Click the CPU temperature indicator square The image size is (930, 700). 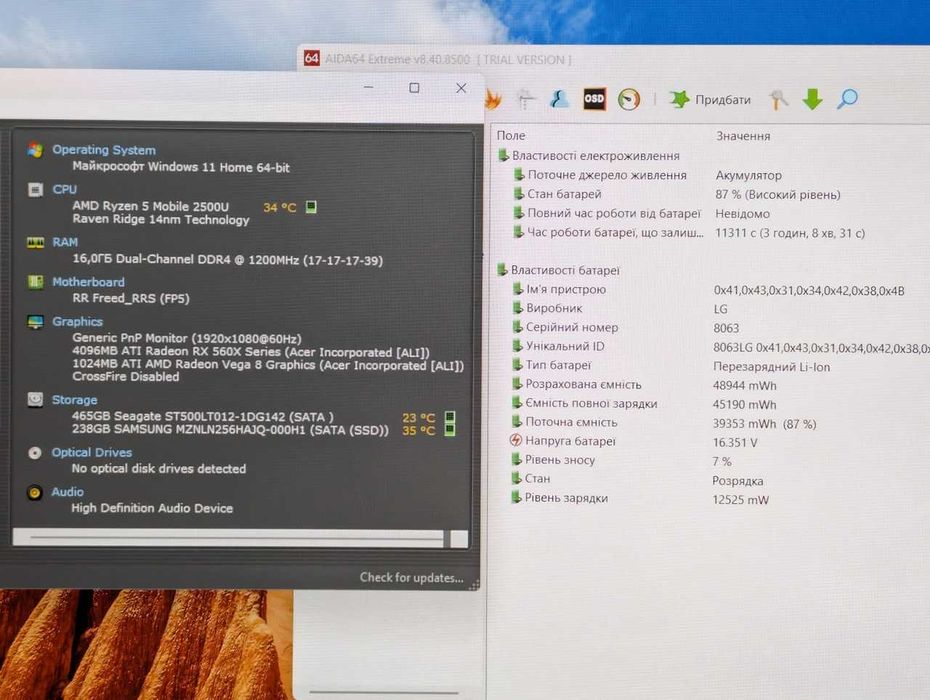(x=311, y=206)
